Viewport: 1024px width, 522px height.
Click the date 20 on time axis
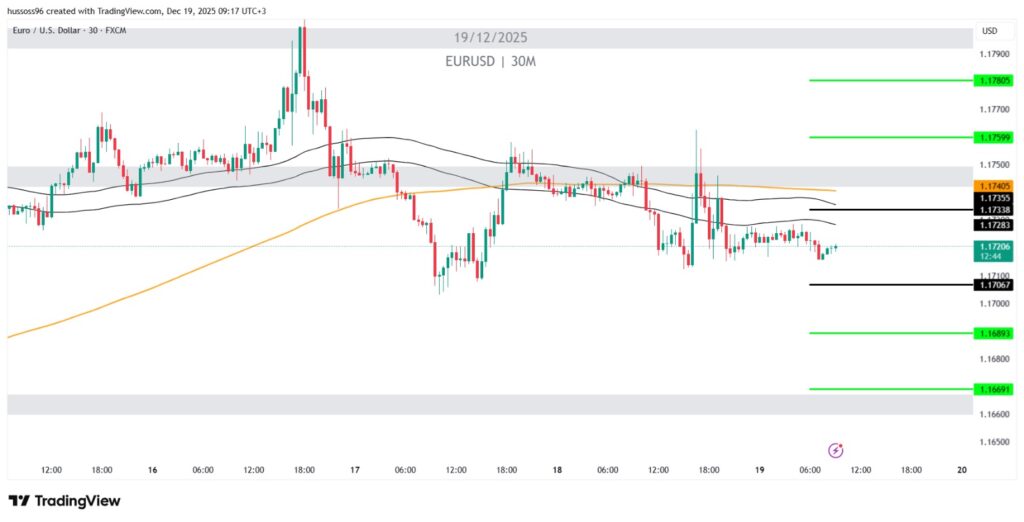[961, 469]
